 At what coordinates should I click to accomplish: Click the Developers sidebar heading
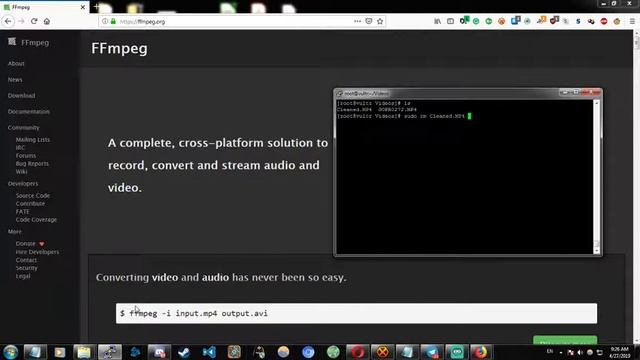[x=23, y=184]
